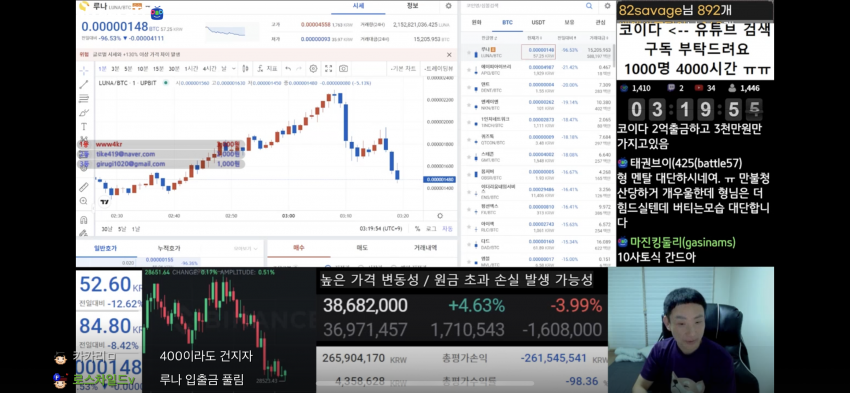The image size is (850, 393).
Task: Select the 1시간 timeframe
Action: coord(191,69)
